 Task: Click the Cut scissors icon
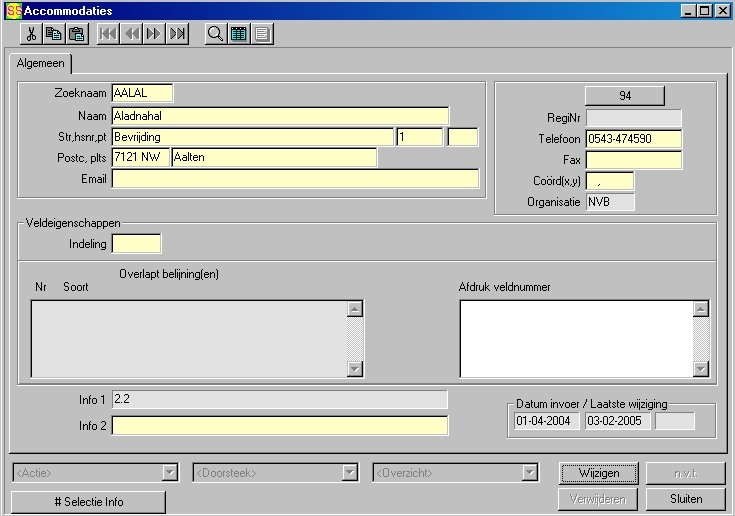(x=32, y=34)
